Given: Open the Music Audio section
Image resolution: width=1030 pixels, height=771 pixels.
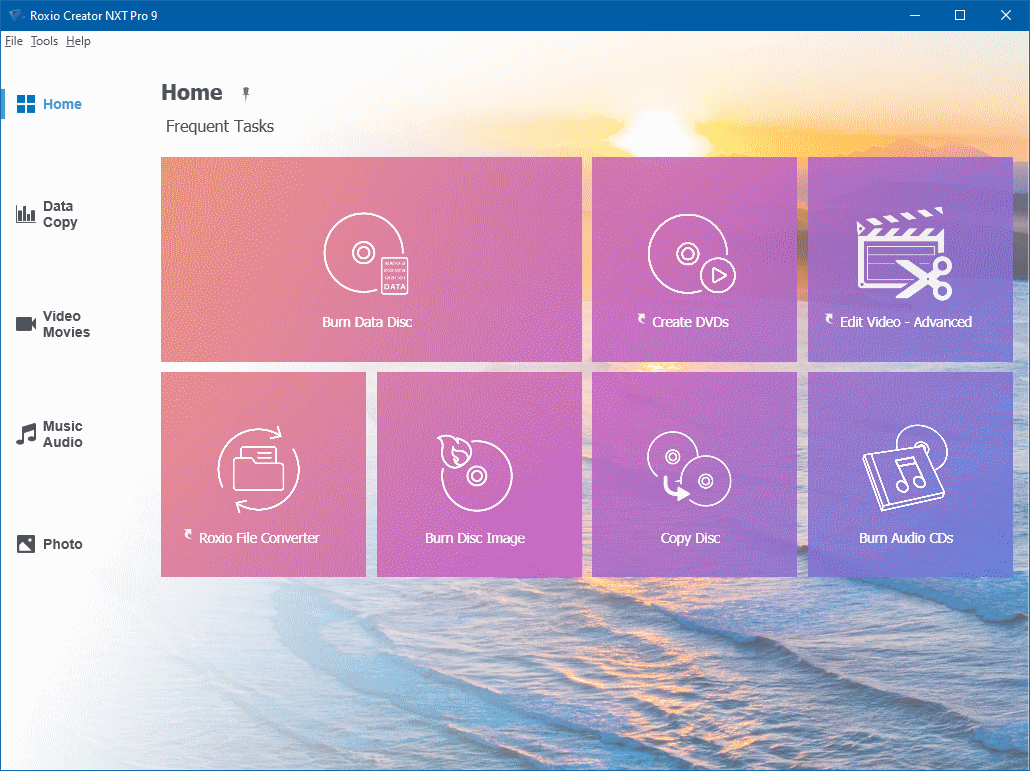Looking at the screenshot, I should click(49, 434).
